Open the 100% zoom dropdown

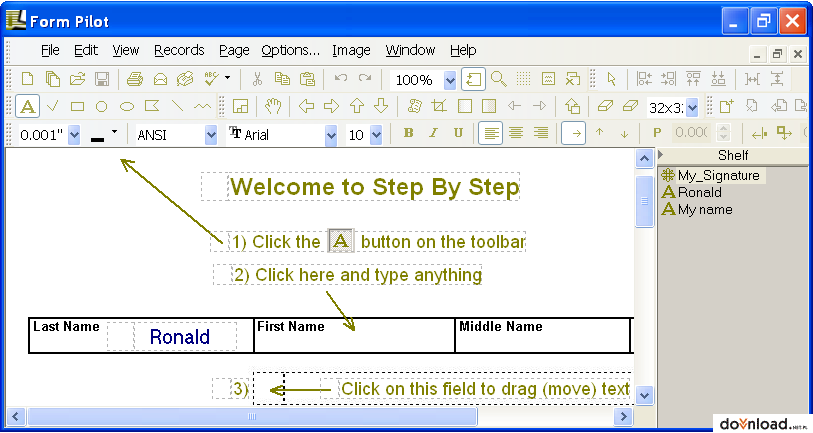[x=450, y=80]
